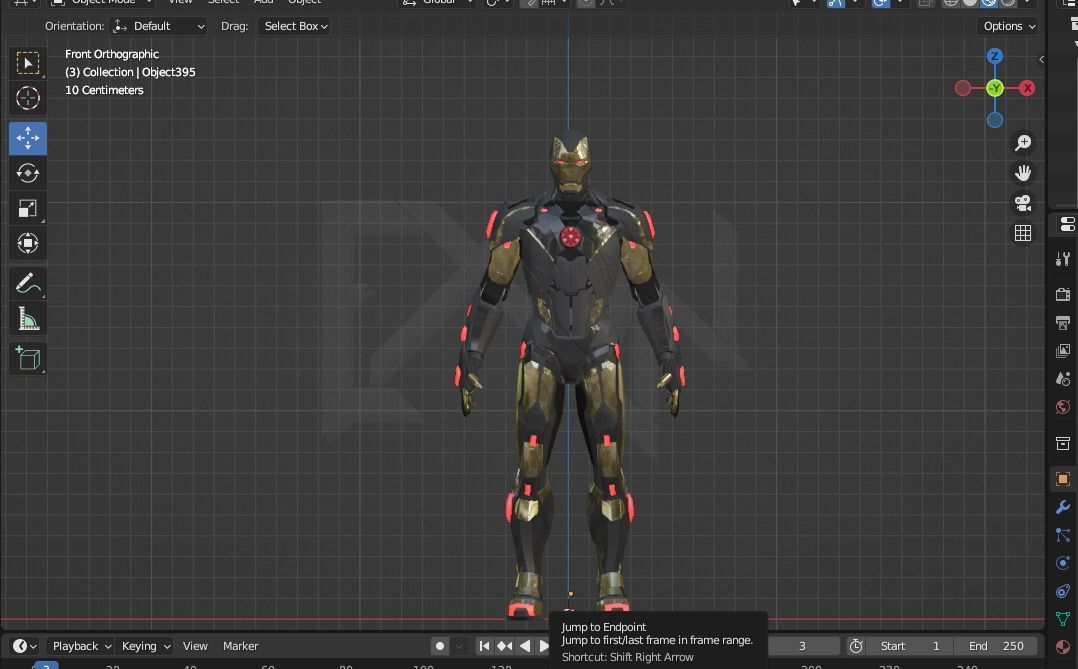Open the Options dropdown

click(1009, 26)
